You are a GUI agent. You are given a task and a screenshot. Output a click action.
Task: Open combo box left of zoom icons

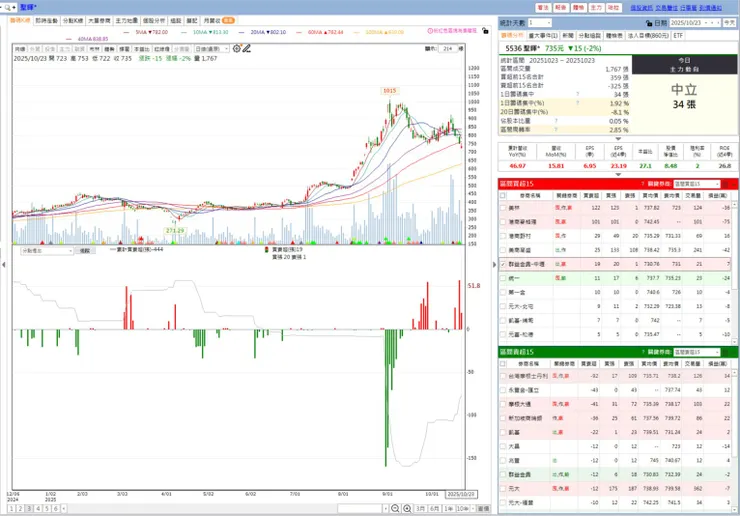point(363,508)
